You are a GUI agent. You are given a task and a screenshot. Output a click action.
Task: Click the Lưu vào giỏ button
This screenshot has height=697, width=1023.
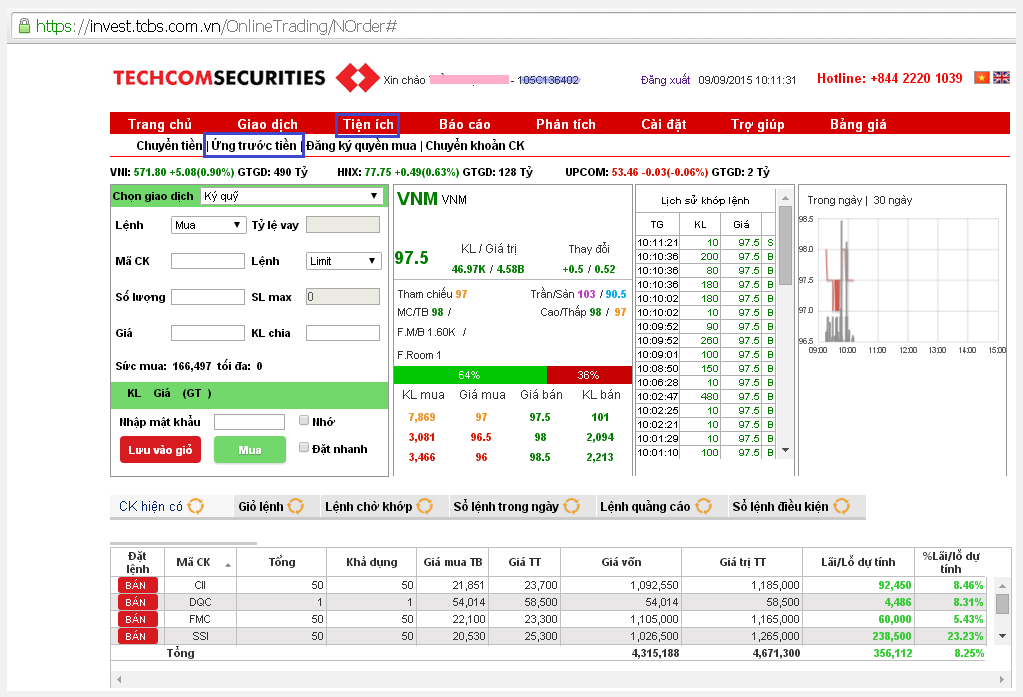pyautogui.click(x=160, y=450)
